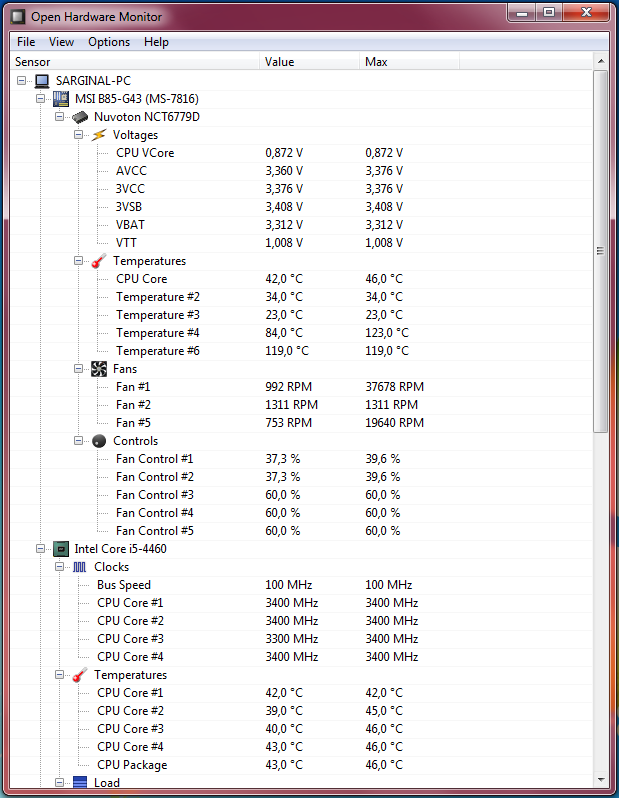Click the thermometer icon under Nuvoton NCT6779D
The height and width of the screenshot is (798, 619).
coord(99,261)
